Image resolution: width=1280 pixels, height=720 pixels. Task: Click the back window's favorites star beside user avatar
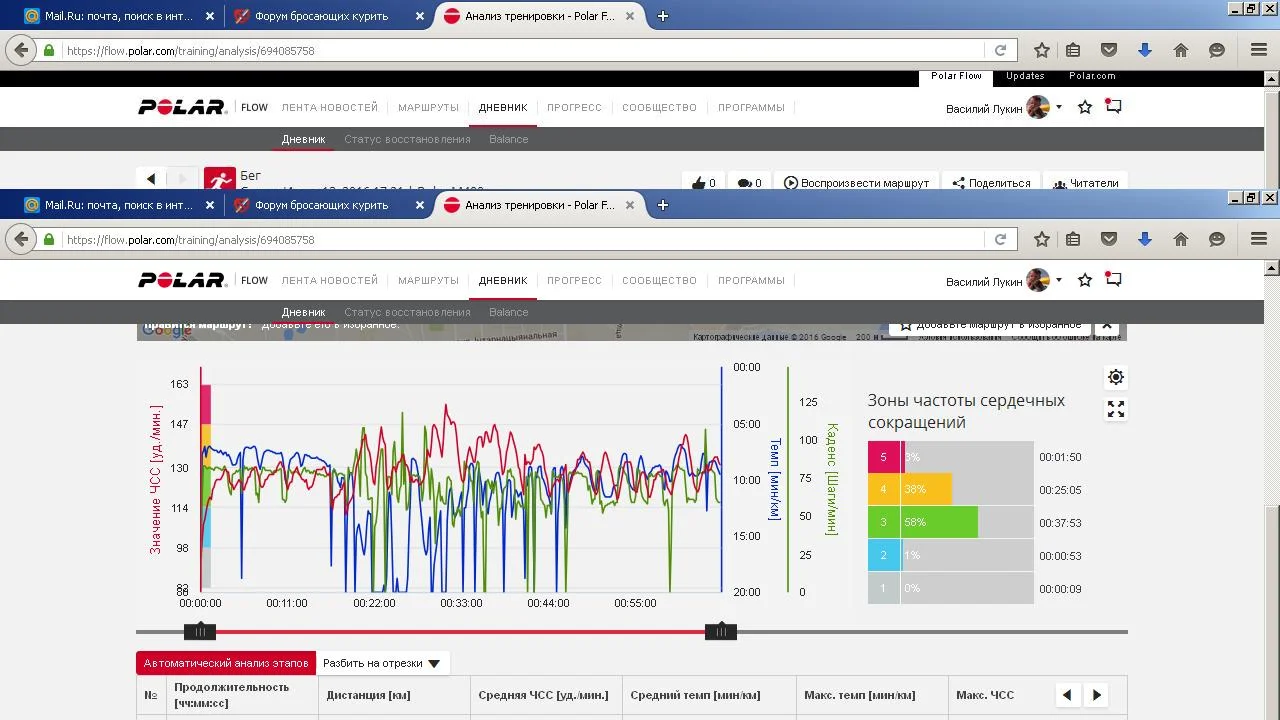point(1085,107)
